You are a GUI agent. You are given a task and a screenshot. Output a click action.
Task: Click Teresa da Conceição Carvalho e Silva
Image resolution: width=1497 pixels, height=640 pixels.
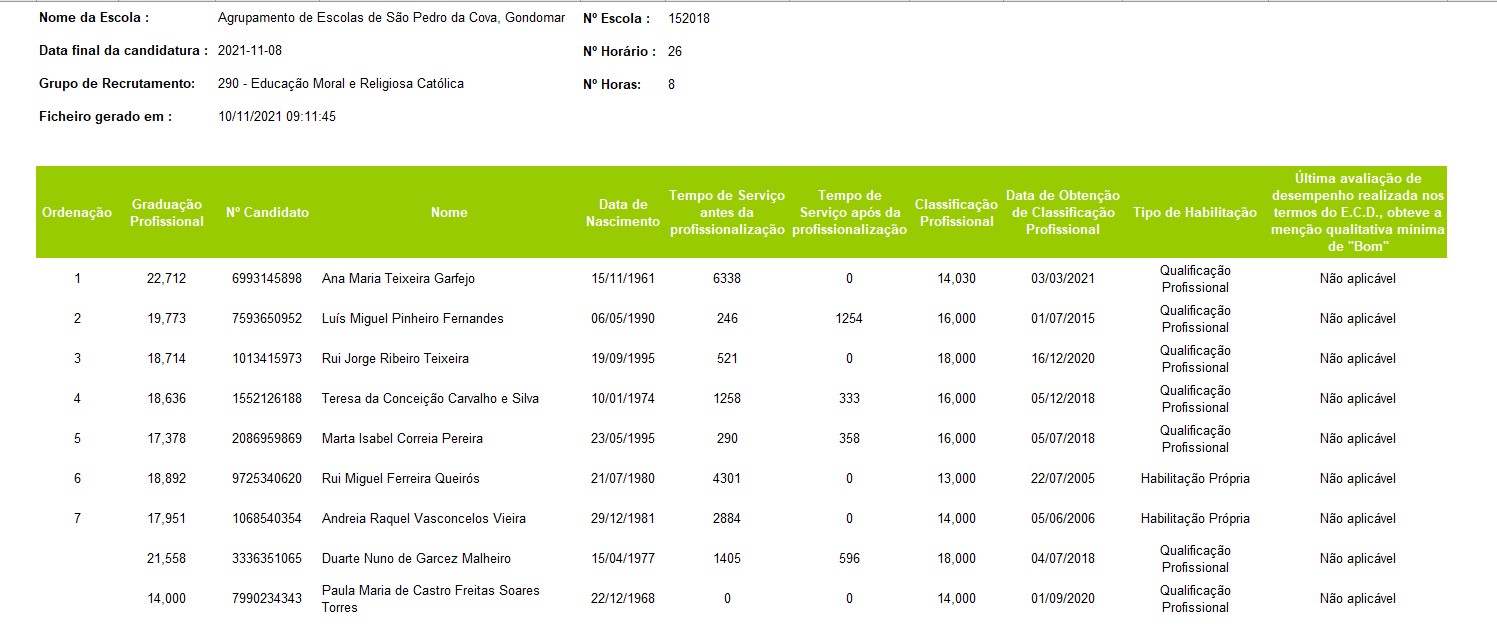(x=430, y=398)
